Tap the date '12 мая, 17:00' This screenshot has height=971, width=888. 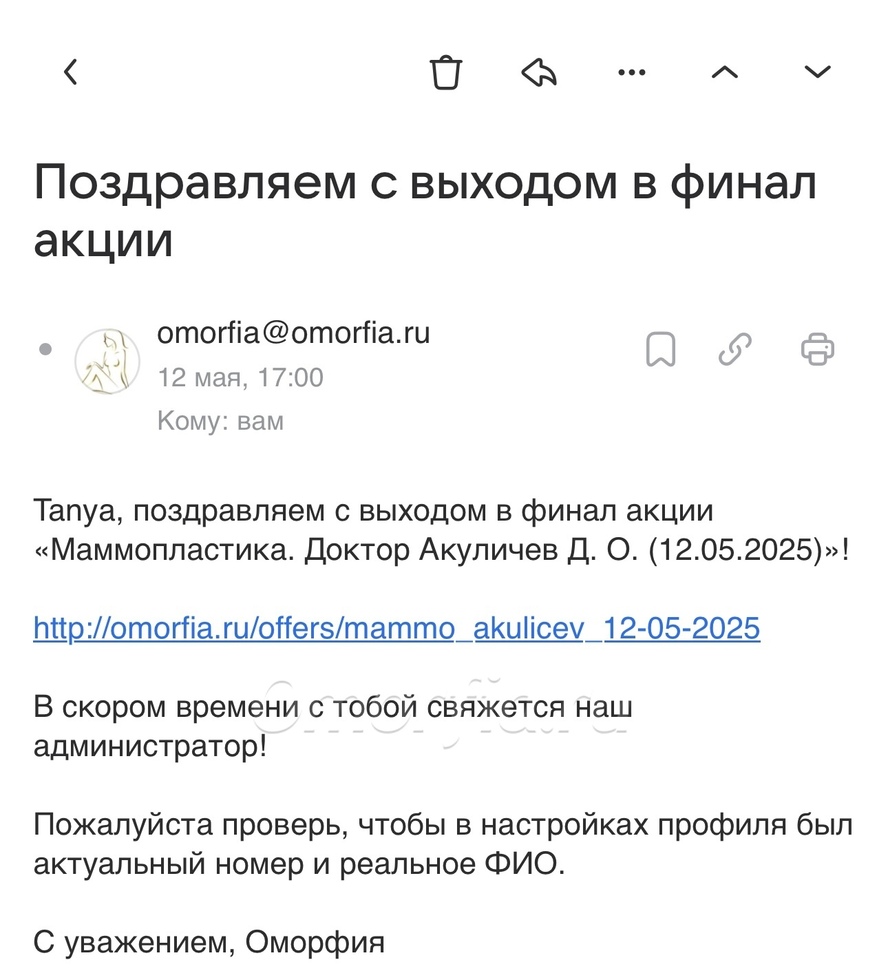pyautogui.click(x=240, y=377)
